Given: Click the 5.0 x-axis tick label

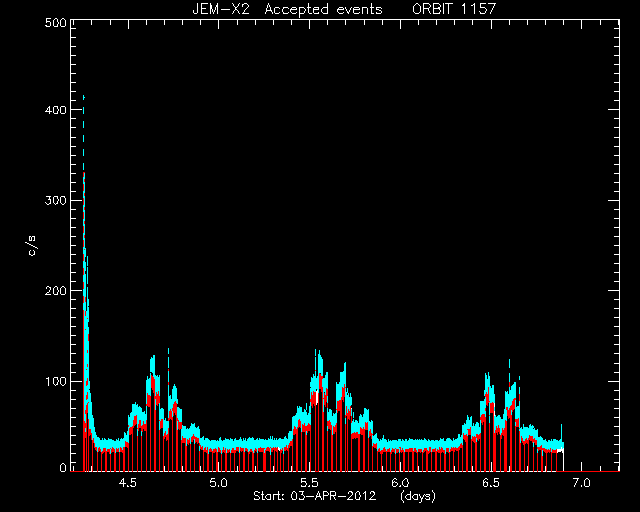Looking at the screenshot, I should pyautogui.click(x=218, y=483).
